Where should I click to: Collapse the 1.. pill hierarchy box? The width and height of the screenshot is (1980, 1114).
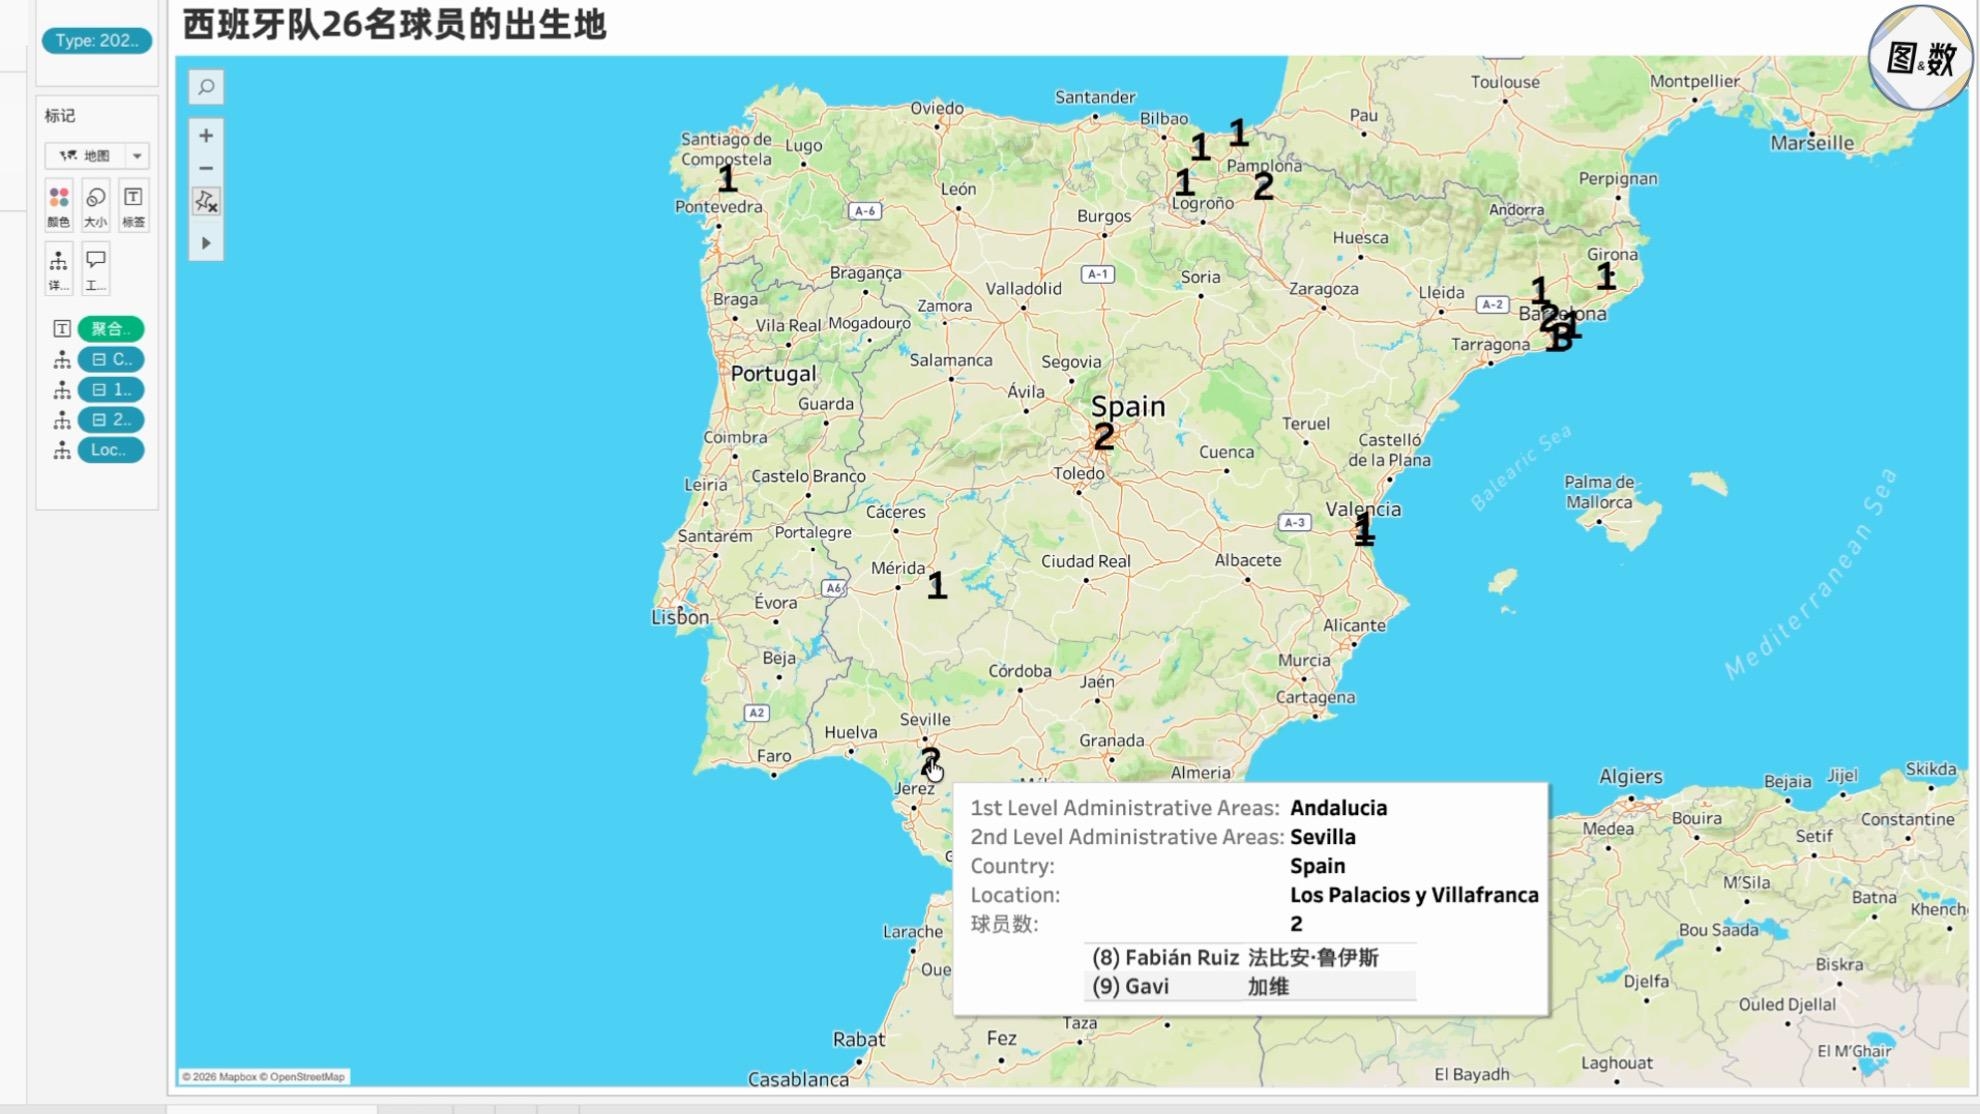(x=99, y=389)
